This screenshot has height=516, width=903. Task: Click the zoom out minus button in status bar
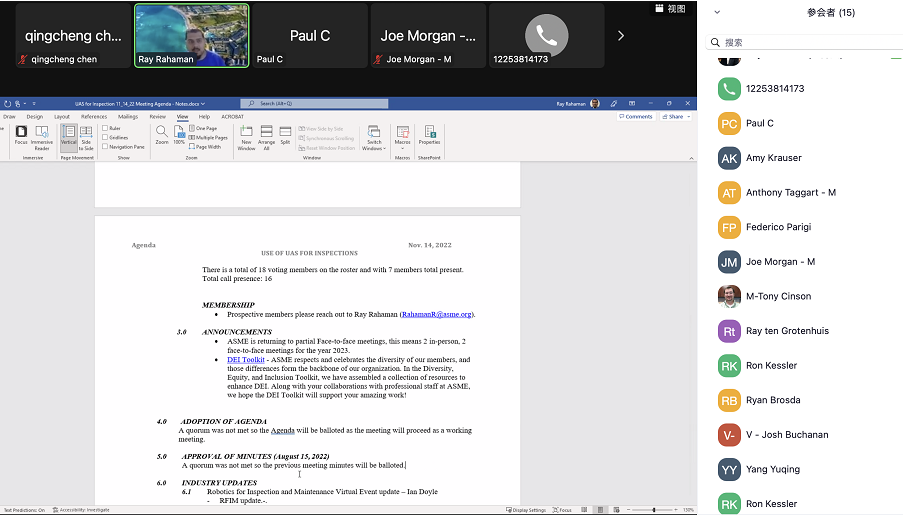(627, 510)
